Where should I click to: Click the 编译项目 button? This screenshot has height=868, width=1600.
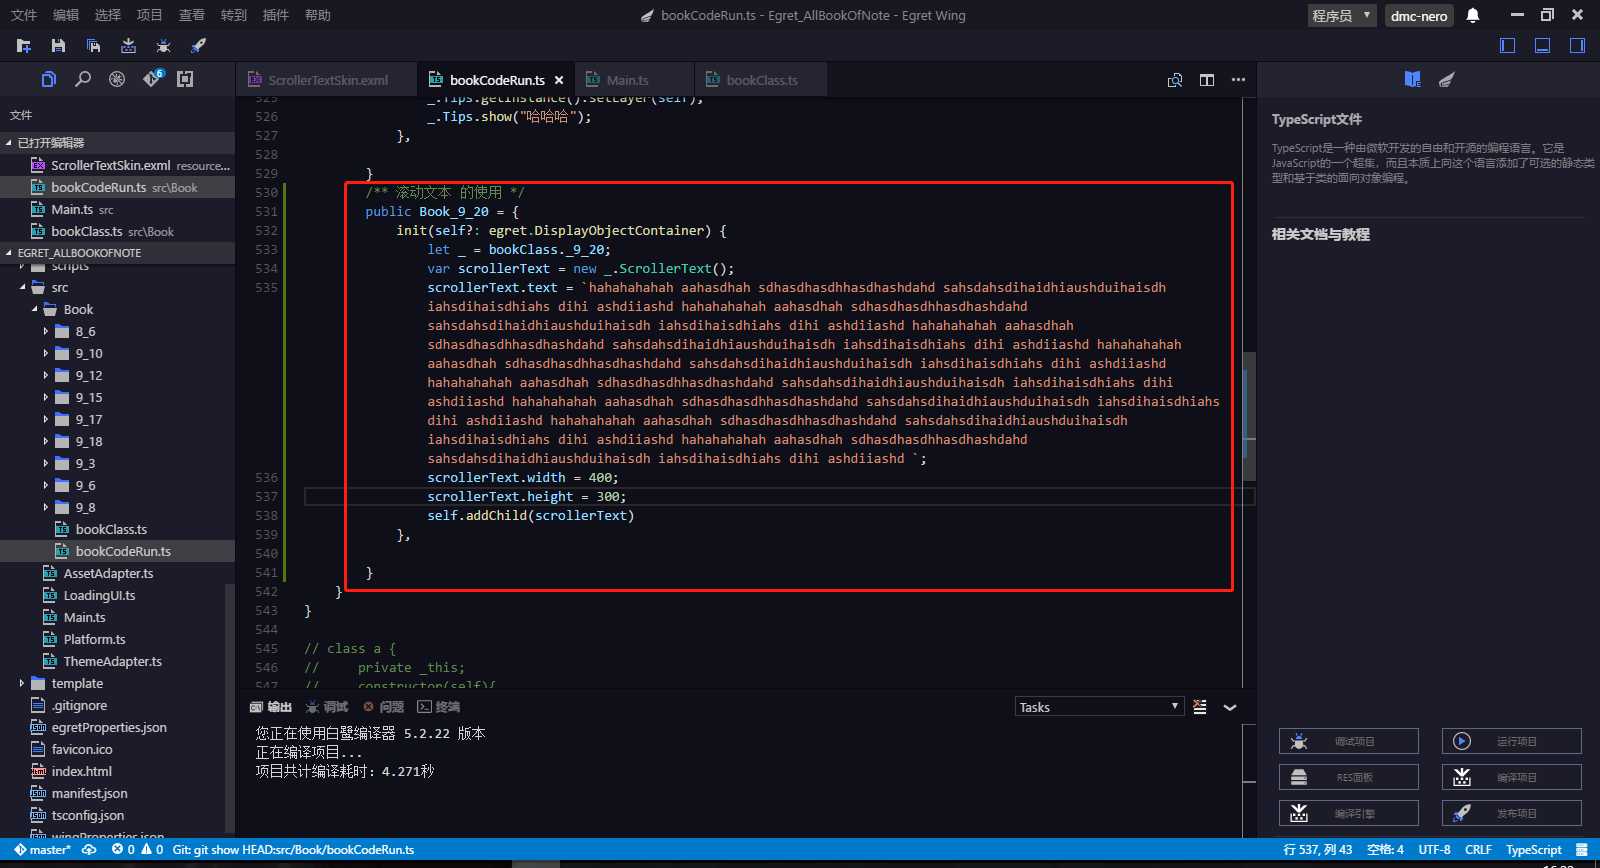coord(1512,777)
